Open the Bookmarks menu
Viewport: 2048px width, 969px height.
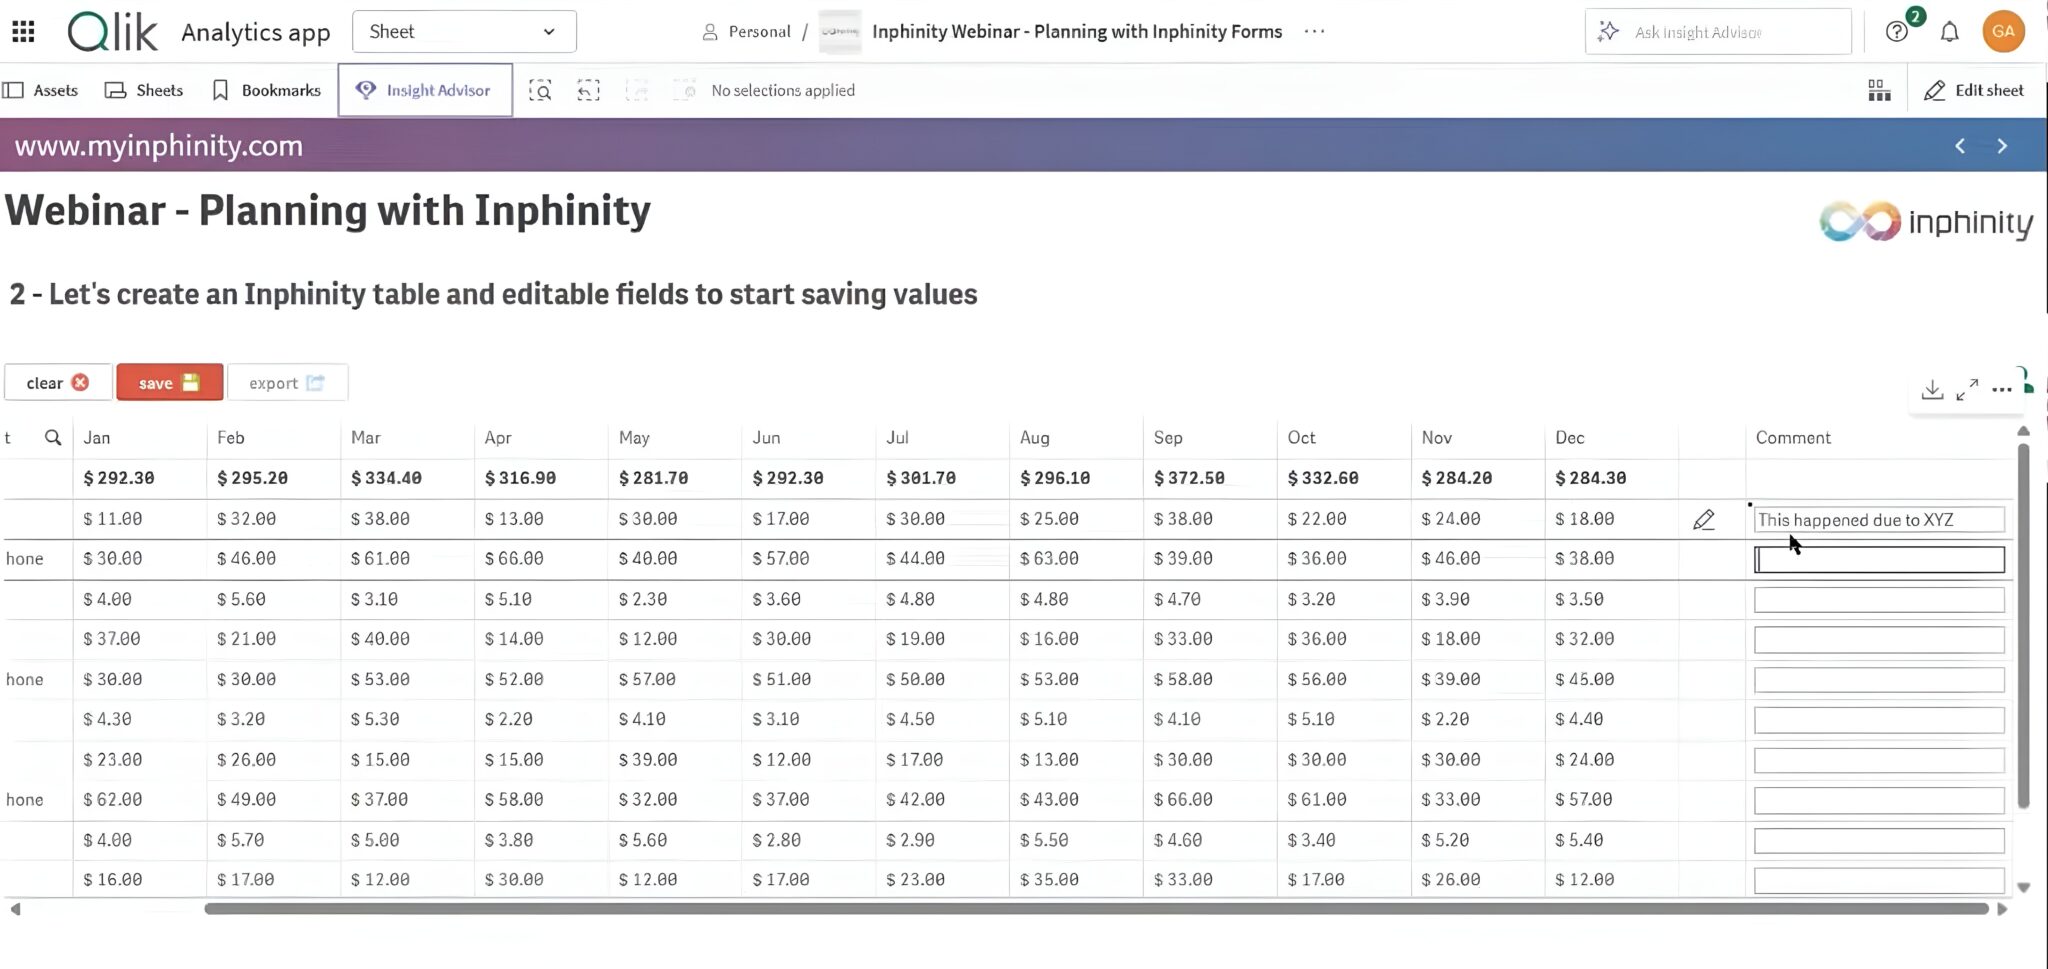coord(267,90)
